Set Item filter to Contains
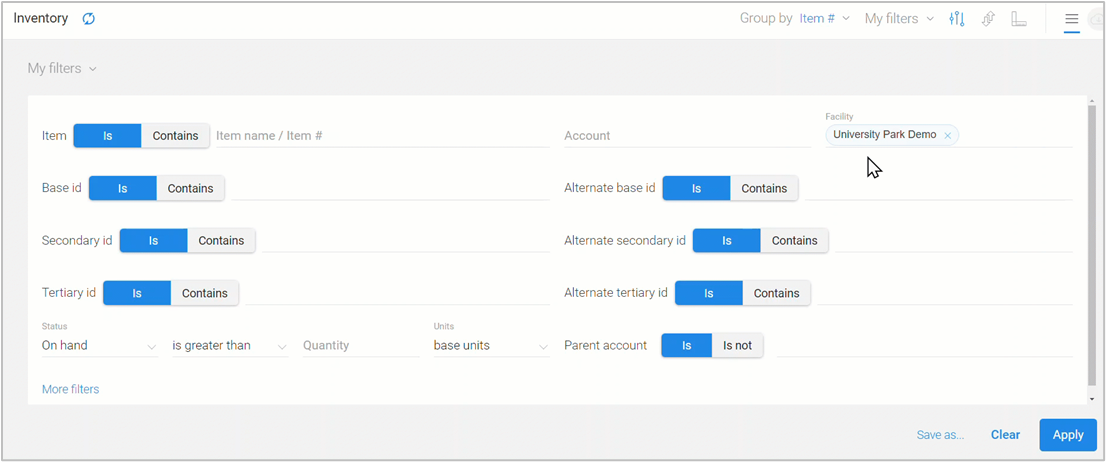Image resolution: width=1106 pixels, height=462 pixels. point(175,136)
